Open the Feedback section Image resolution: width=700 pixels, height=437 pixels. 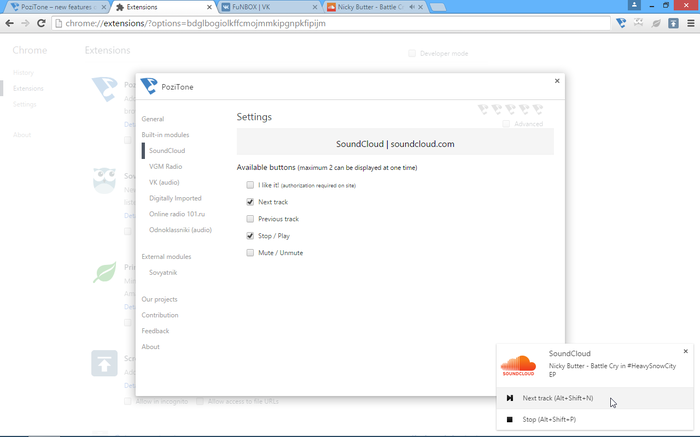155,331
